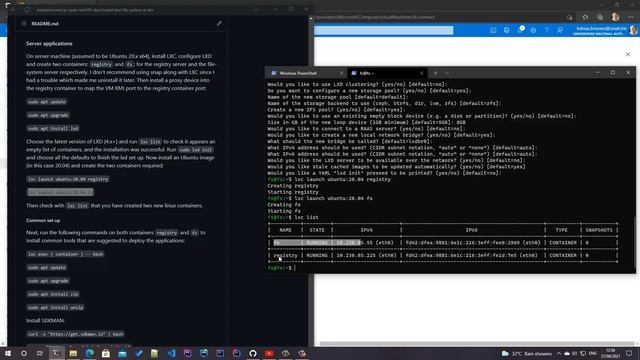This screenshot has height=360, width=640.
Task: Open Azure notifications bell
Action: (520, 30)
